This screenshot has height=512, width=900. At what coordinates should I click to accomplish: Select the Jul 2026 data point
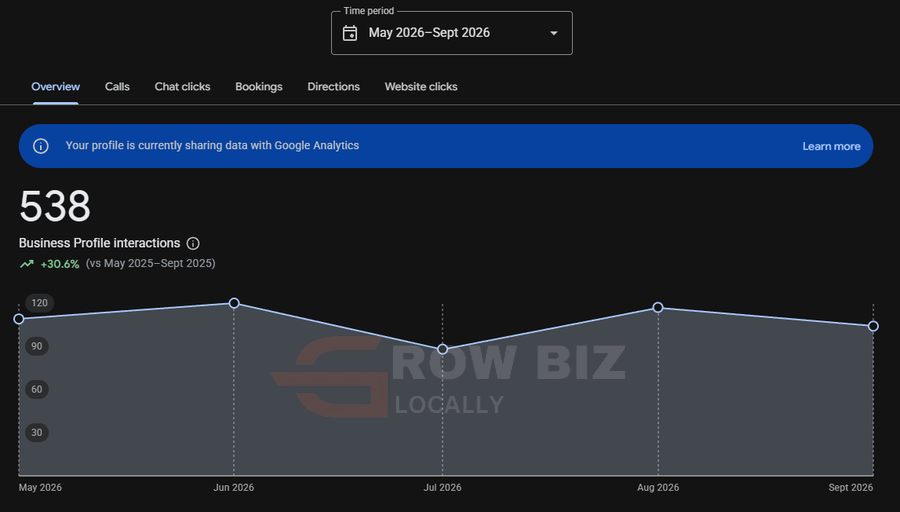(x=443, y=349)
